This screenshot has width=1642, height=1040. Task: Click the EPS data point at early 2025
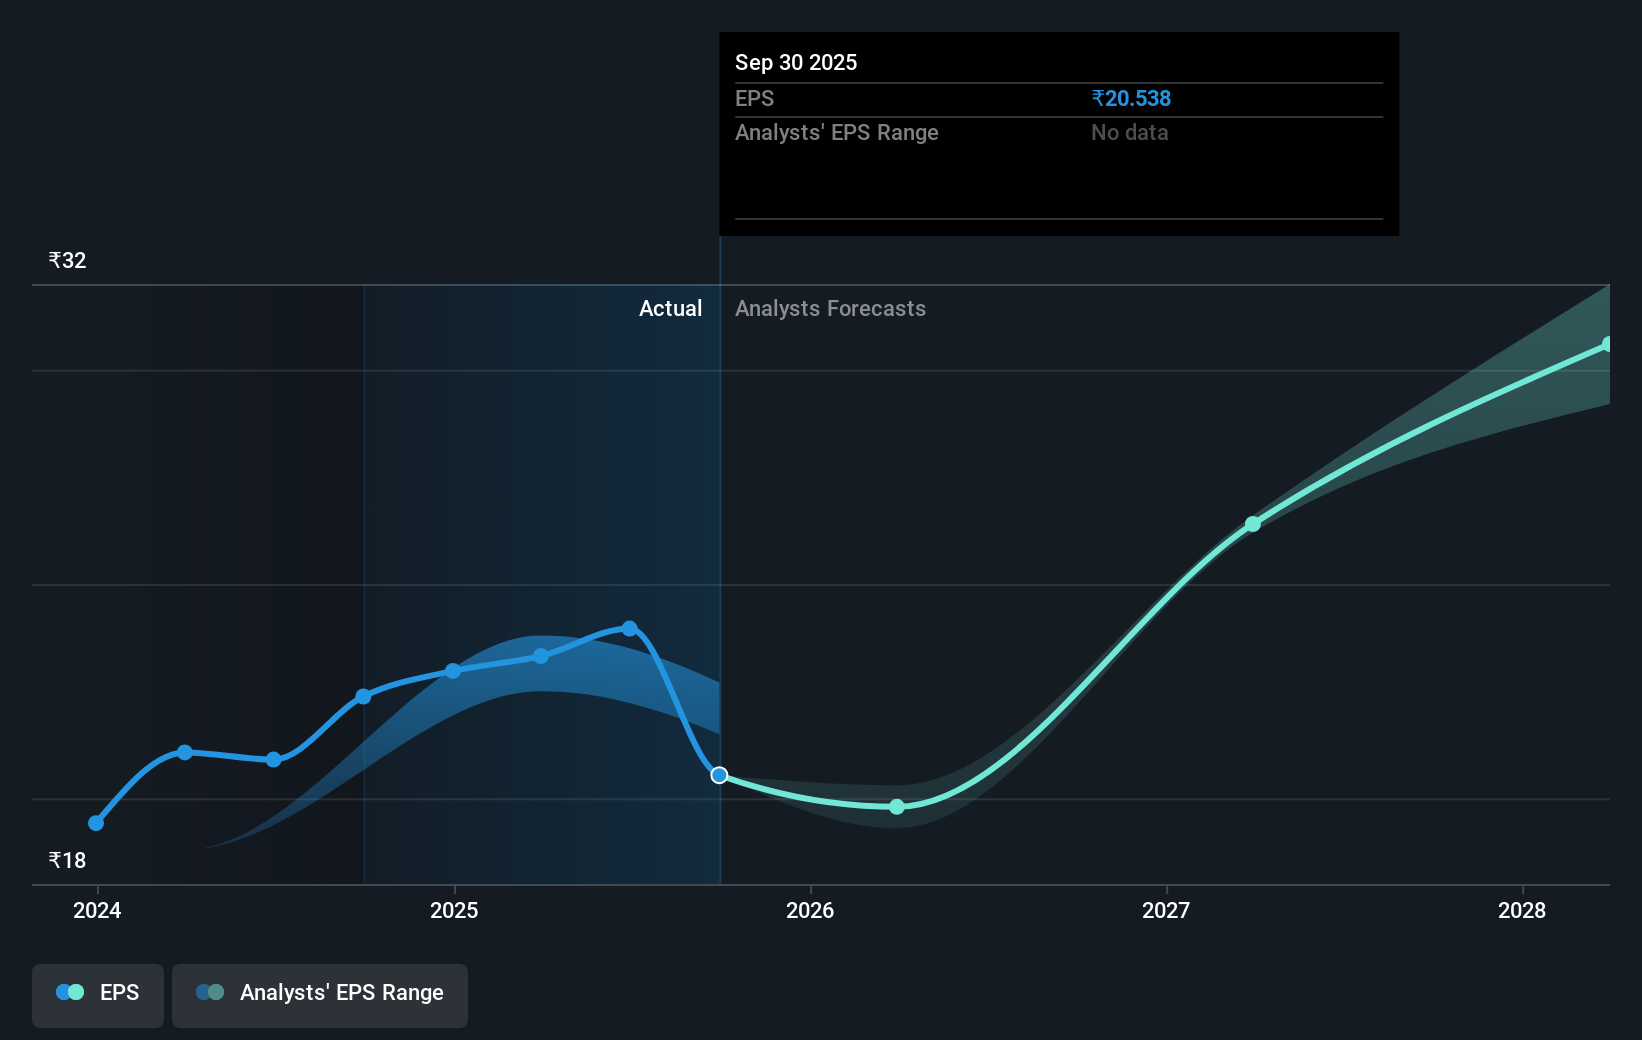point(453,670)
